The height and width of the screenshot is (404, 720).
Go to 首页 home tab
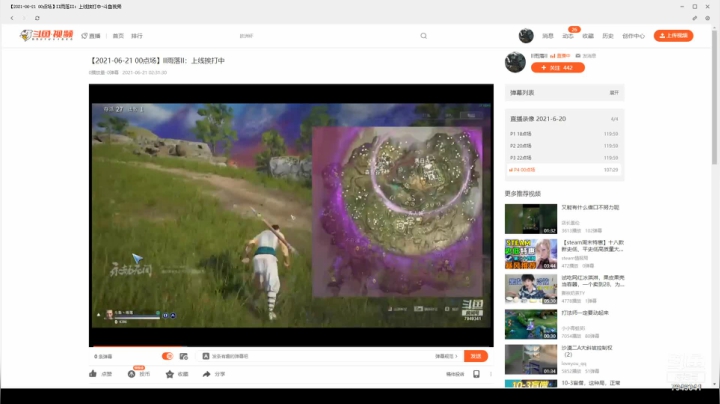(x=118, y=36)
